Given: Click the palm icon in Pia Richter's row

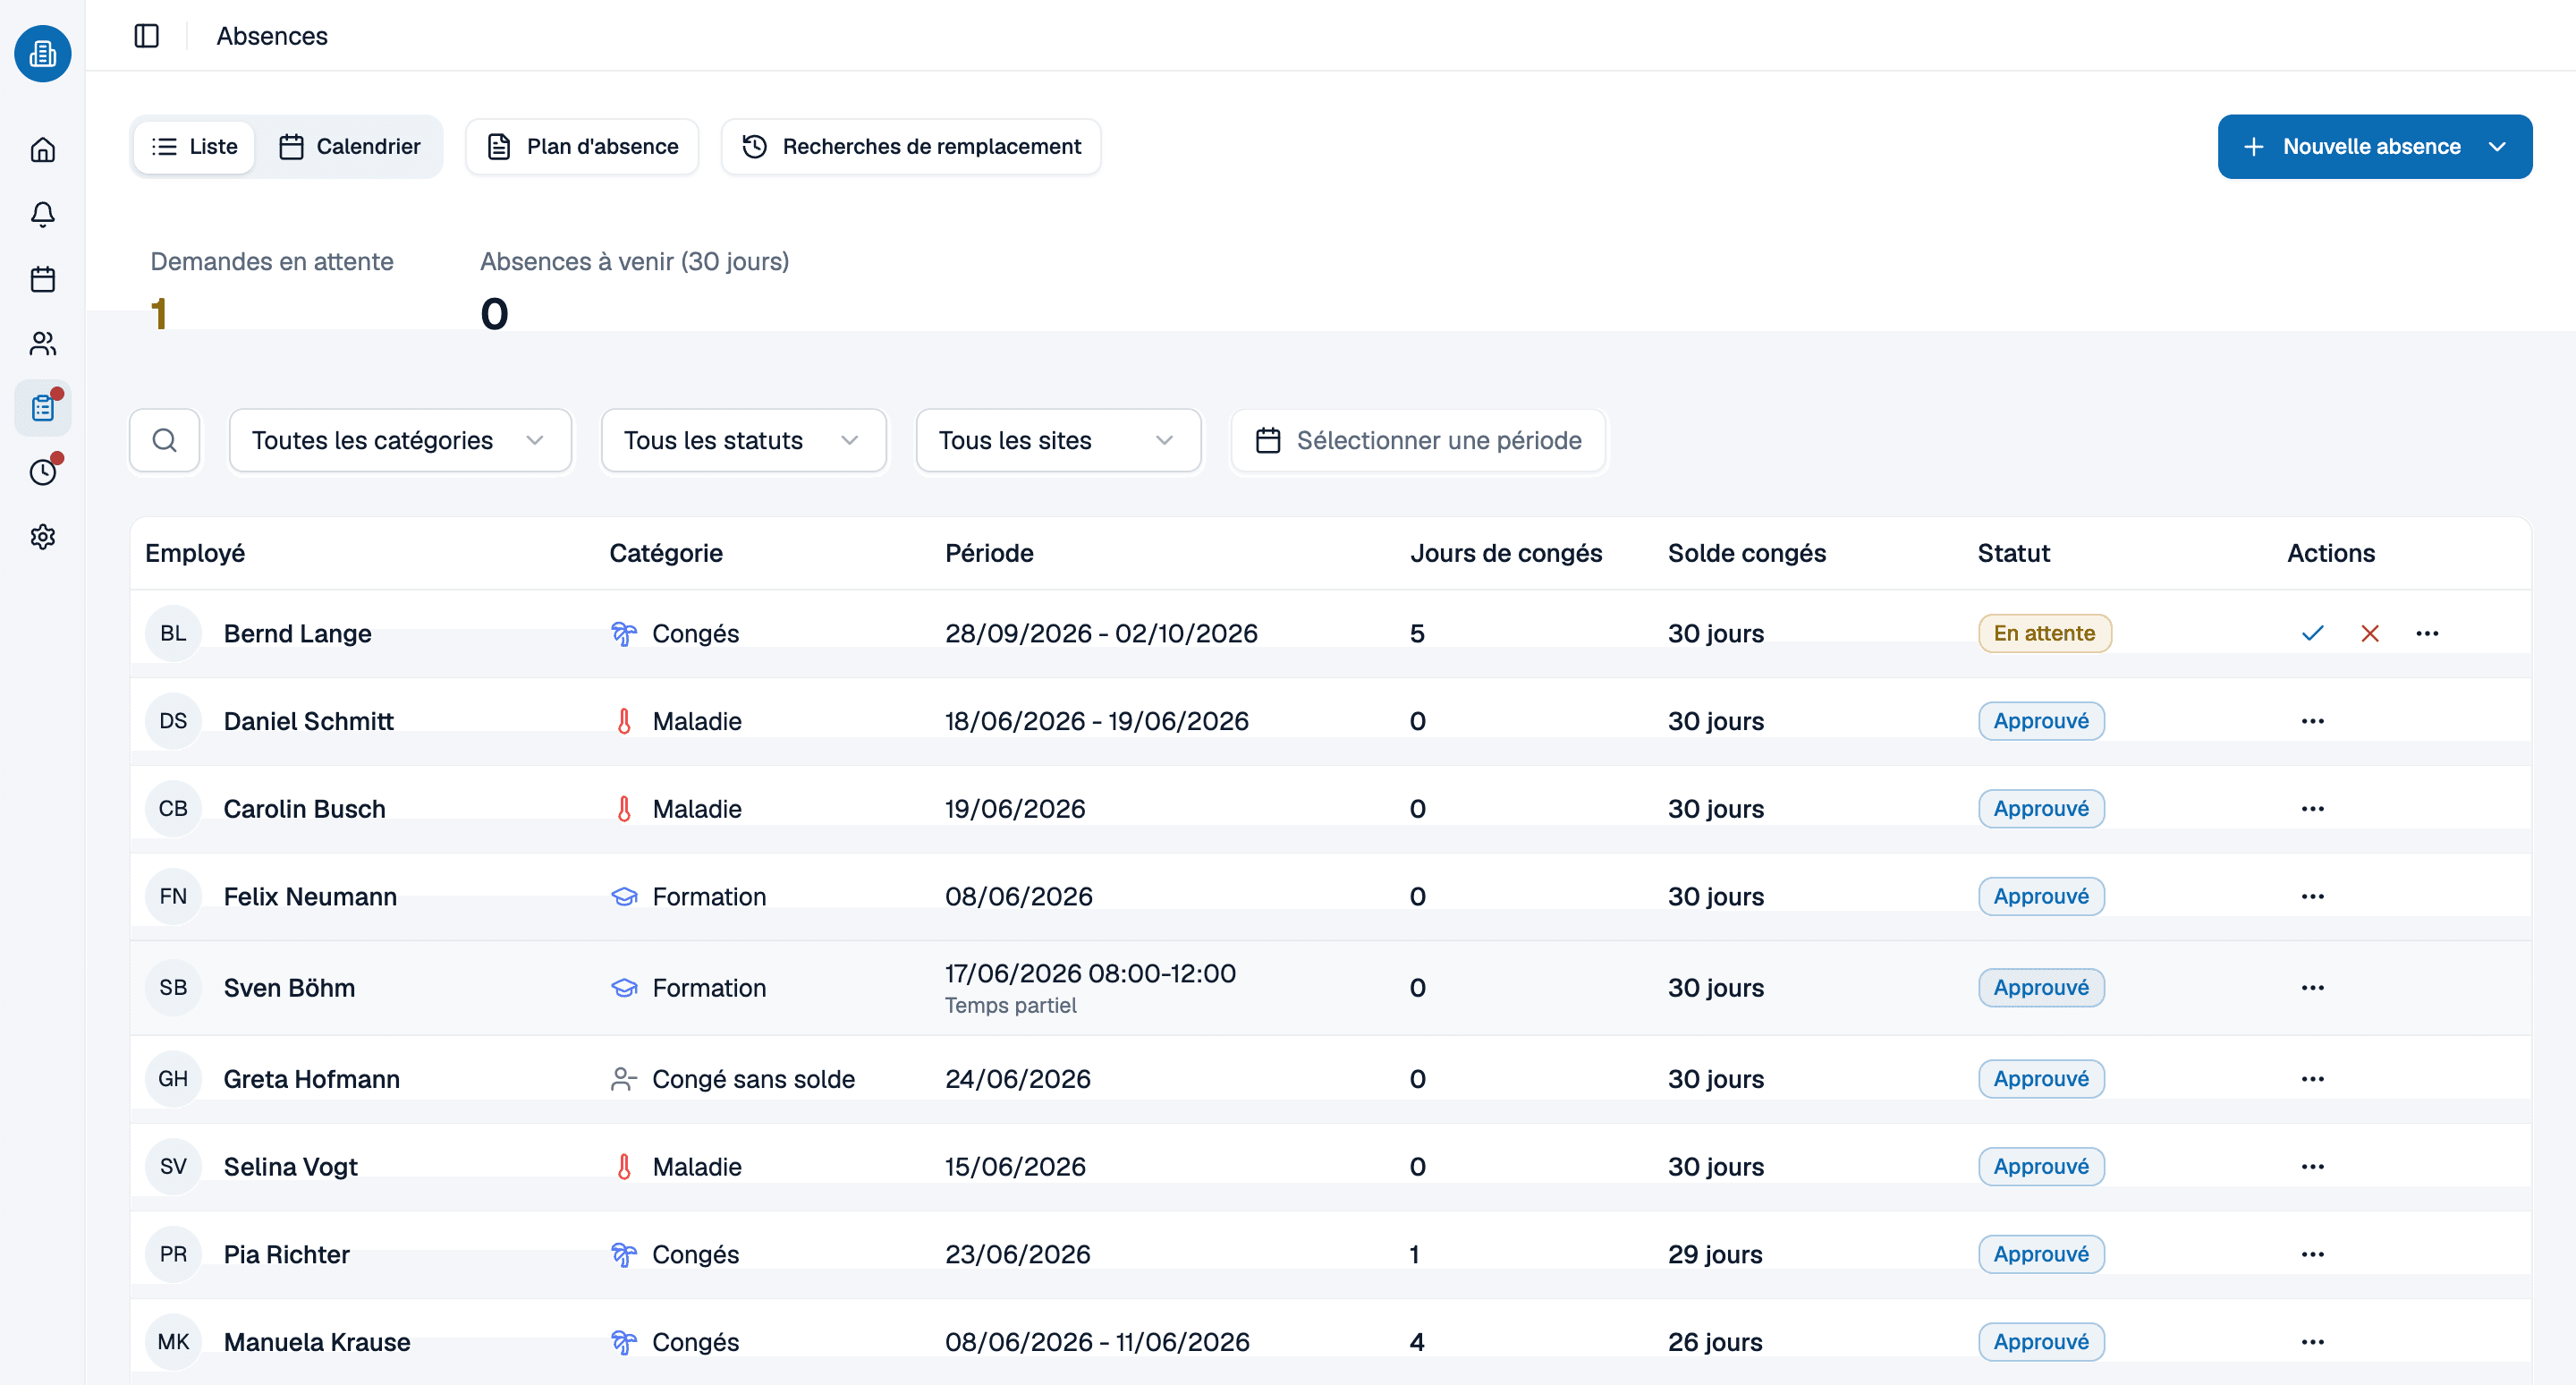Looking at the screenshot, I should coord(624,1254).
